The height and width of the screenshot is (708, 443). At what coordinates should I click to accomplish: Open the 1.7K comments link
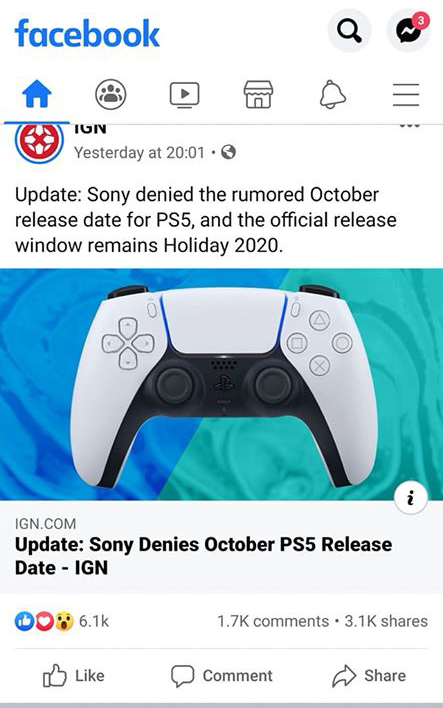(273, 621)
